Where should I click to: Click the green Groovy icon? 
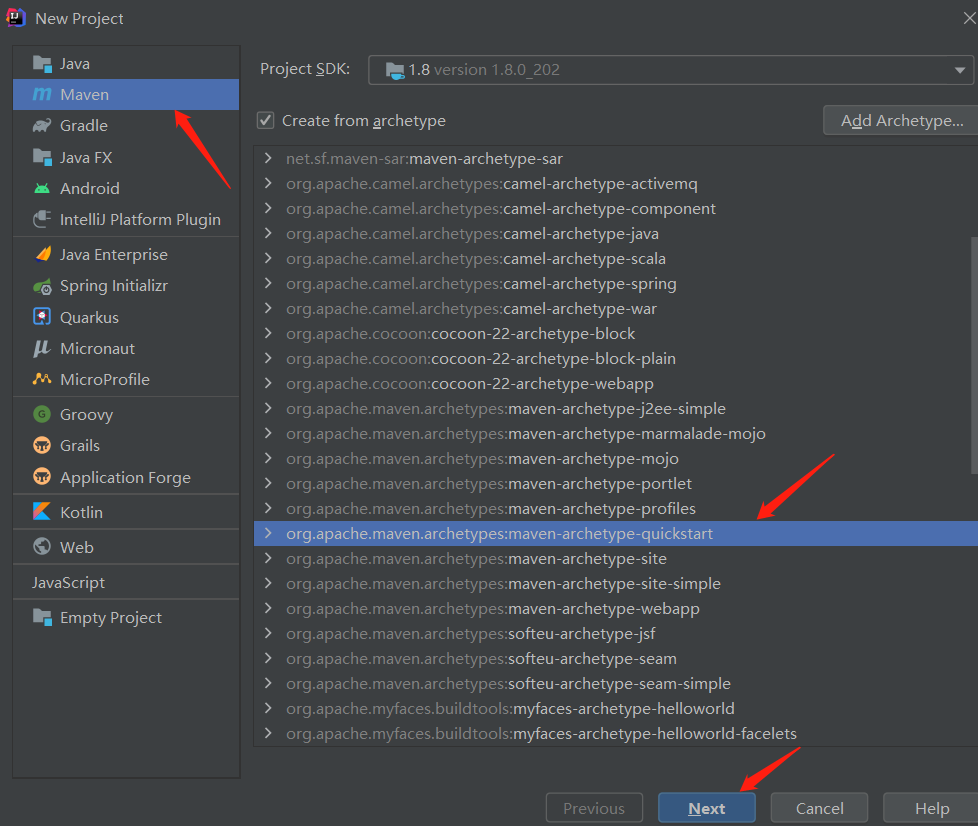pos(42,414)
